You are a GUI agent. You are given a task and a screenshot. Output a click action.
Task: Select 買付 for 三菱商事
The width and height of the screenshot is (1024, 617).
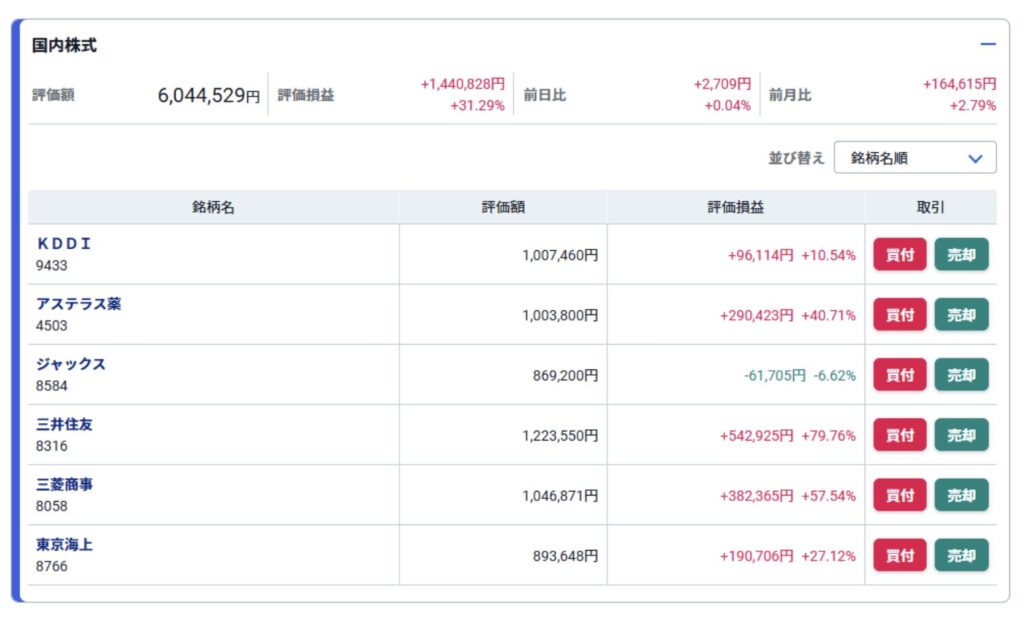point(899,495)
